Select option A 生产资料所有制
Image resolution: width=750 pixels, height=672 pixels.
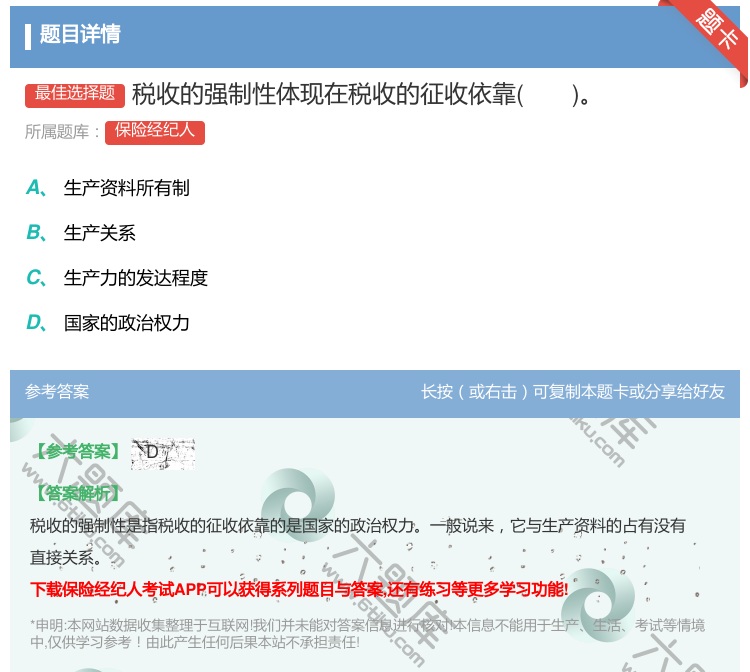pos(126,188)
